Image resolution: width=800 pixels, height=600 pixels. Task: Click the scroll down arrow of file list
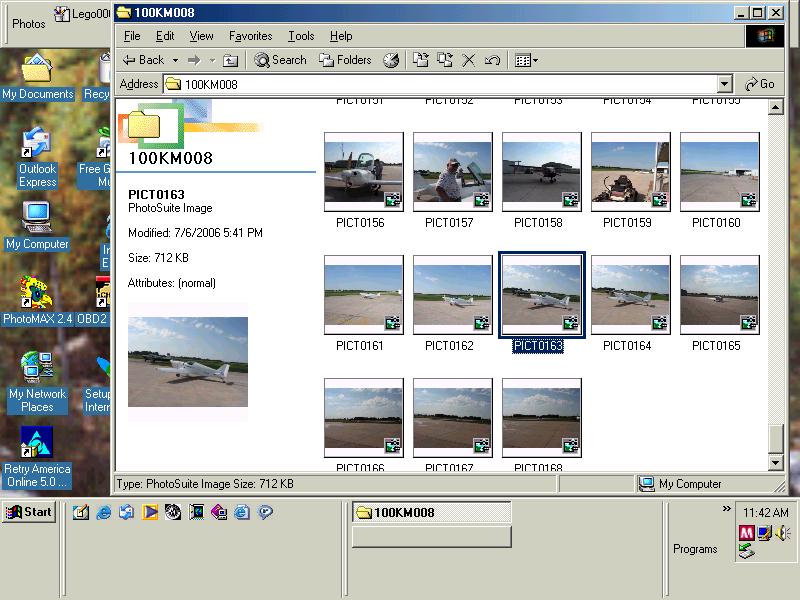coord(775,463)
